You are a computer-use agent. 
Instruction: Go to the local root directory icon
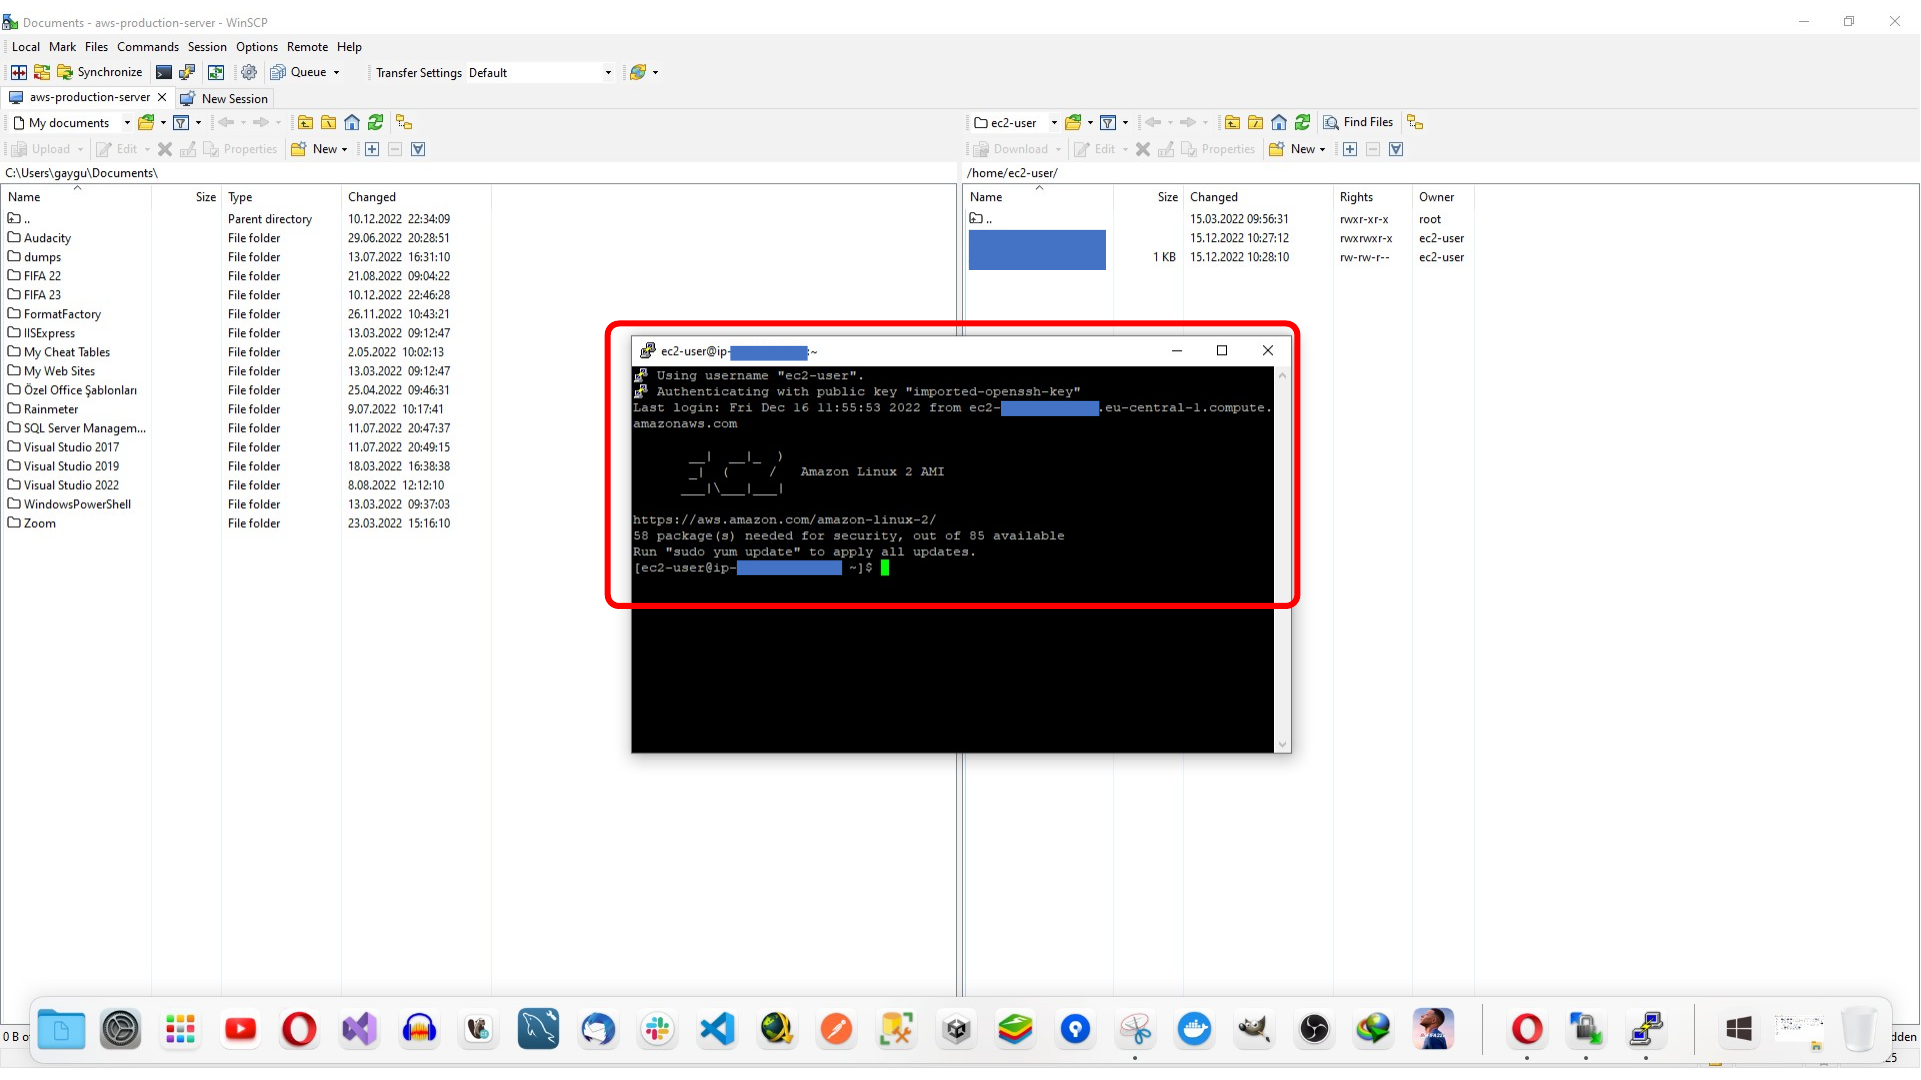pos(328,122)
